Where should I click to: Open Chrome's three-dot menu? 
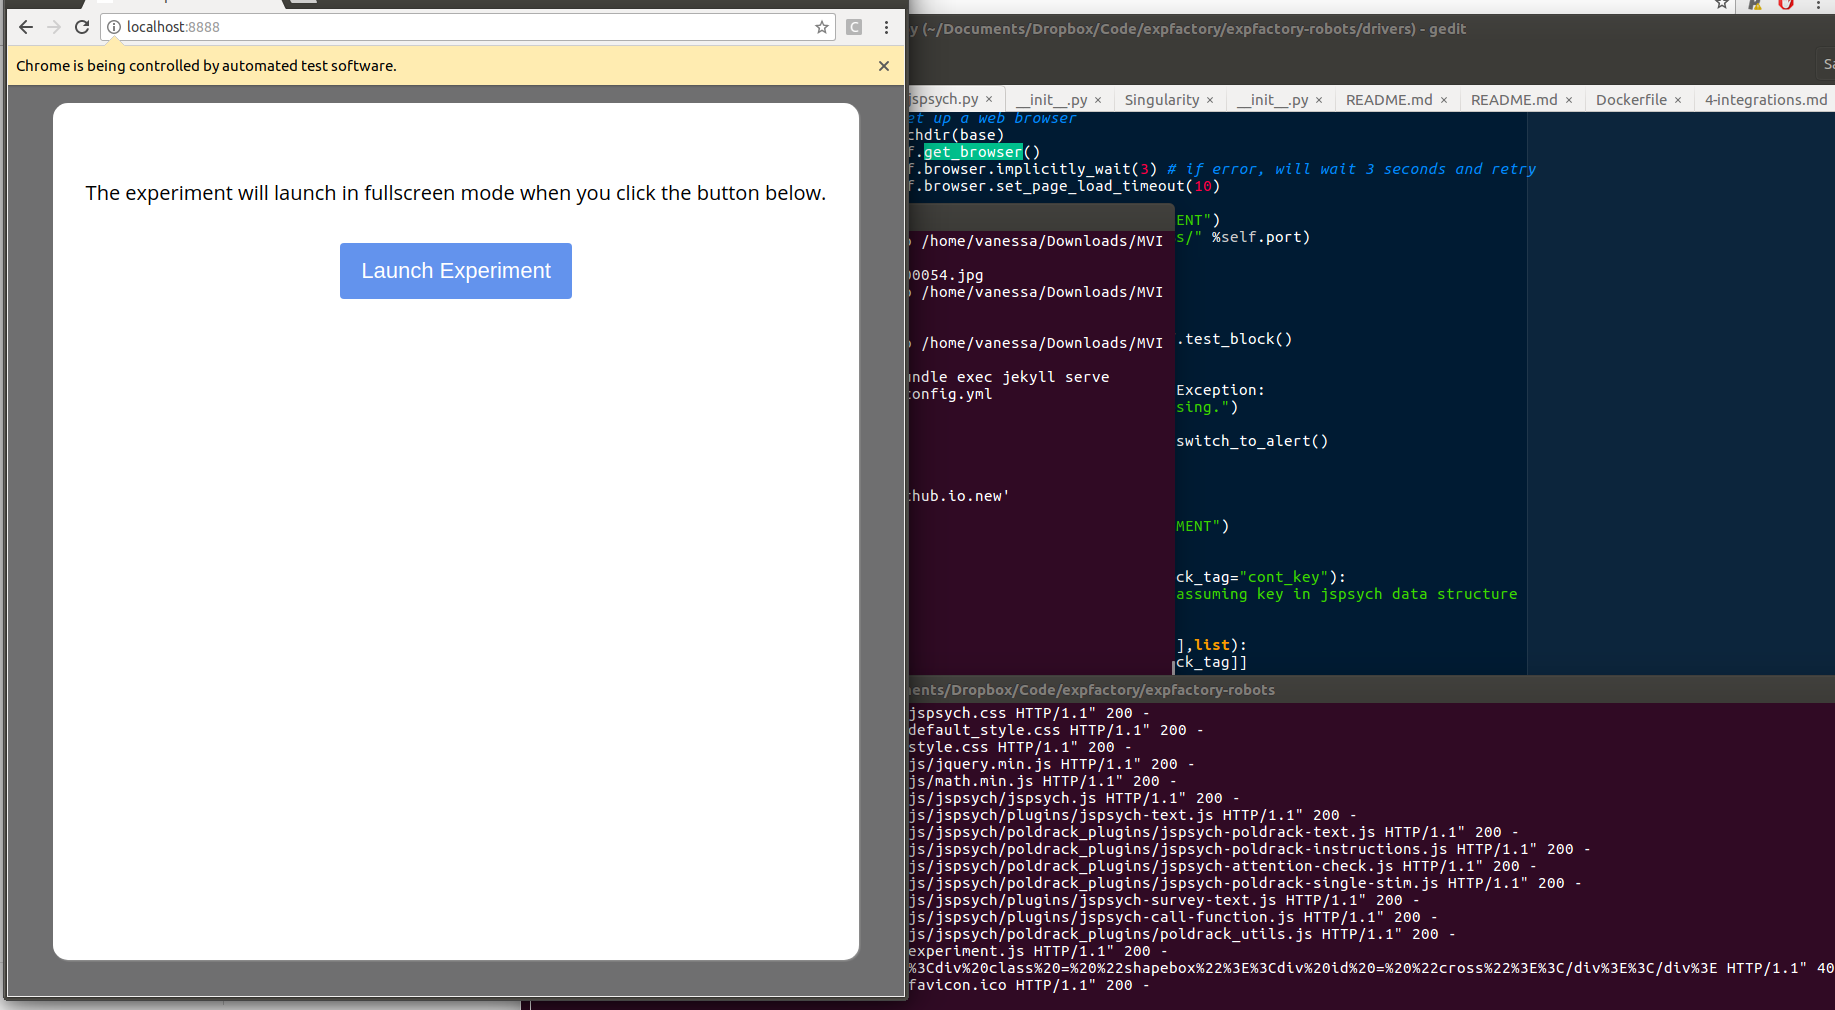coord(886,27)
